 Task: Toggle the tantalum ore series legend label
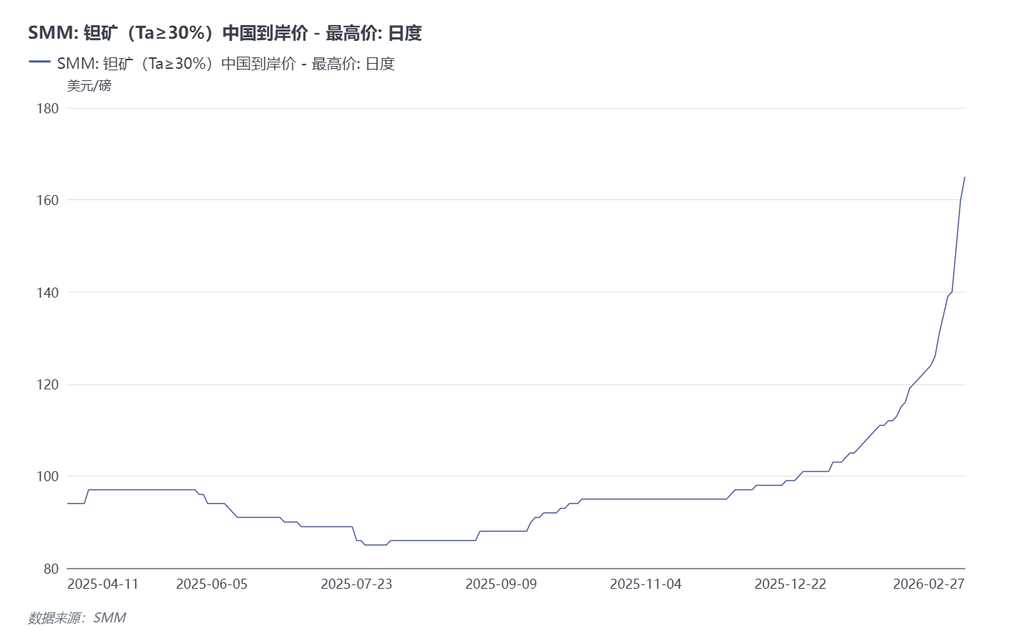point(226,64)
